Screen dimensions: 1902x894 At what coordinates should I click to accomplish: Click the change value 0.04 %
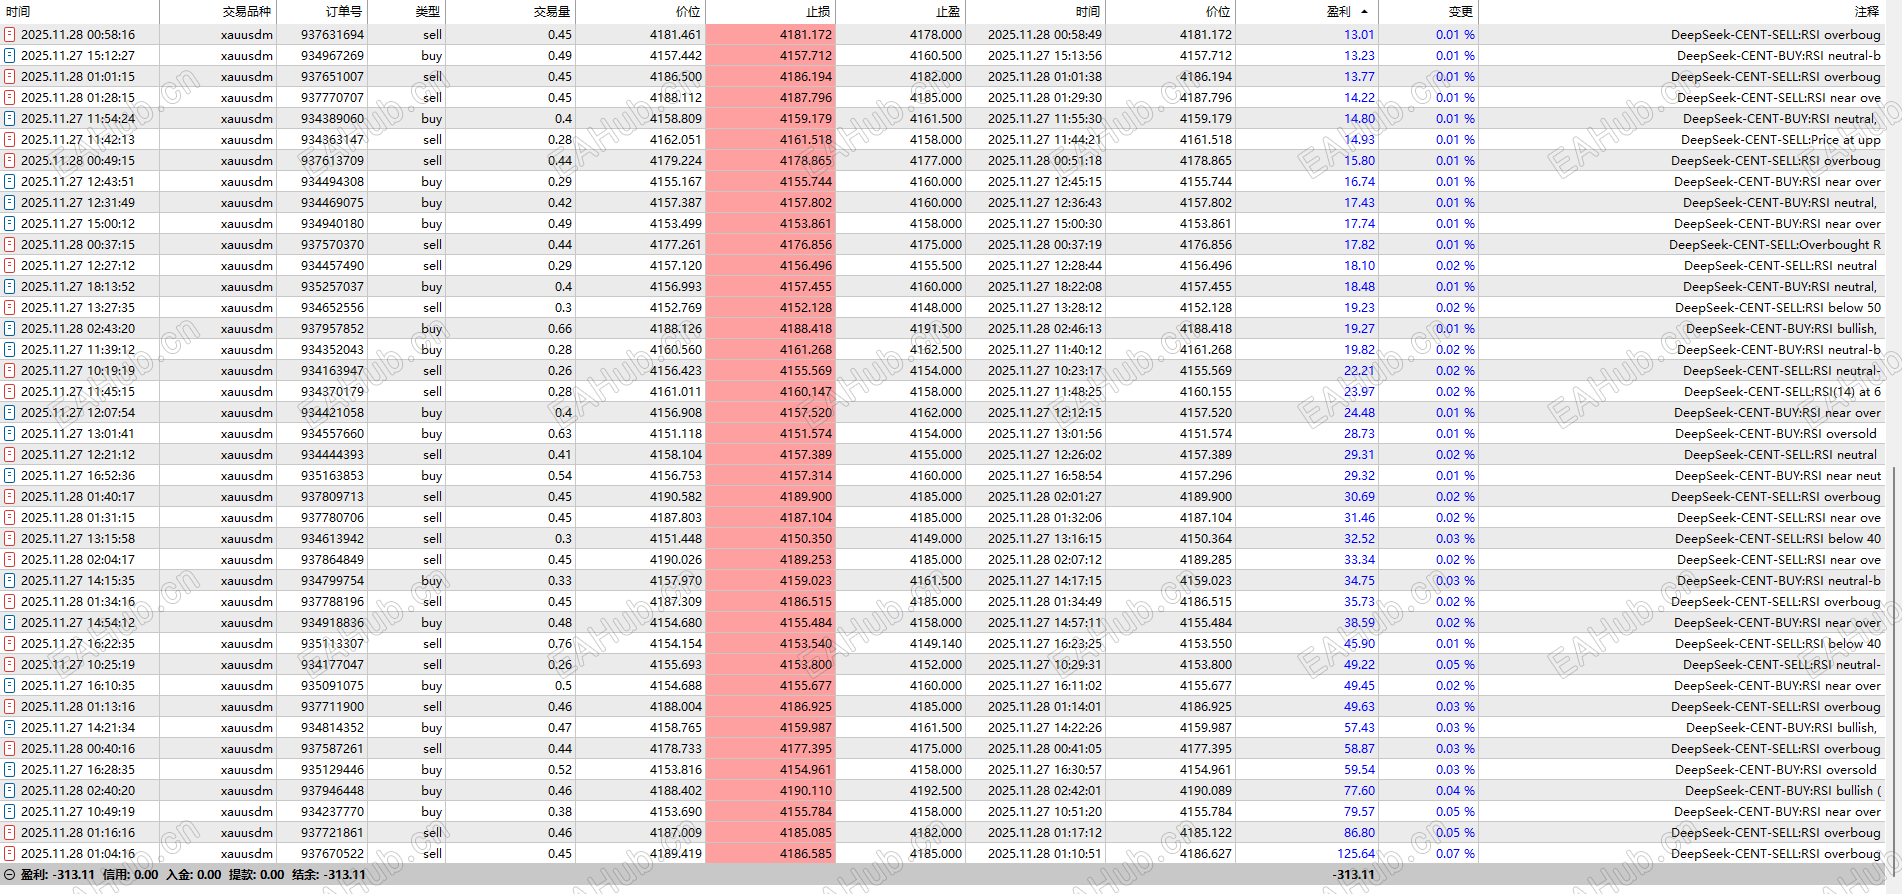pos(1455,790)
